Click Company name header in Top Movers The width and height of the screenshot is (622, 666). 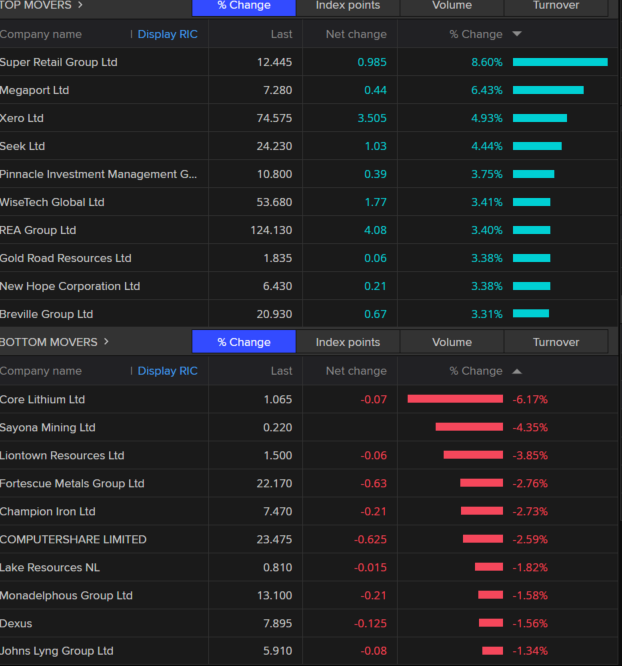[x=41, y=34]
